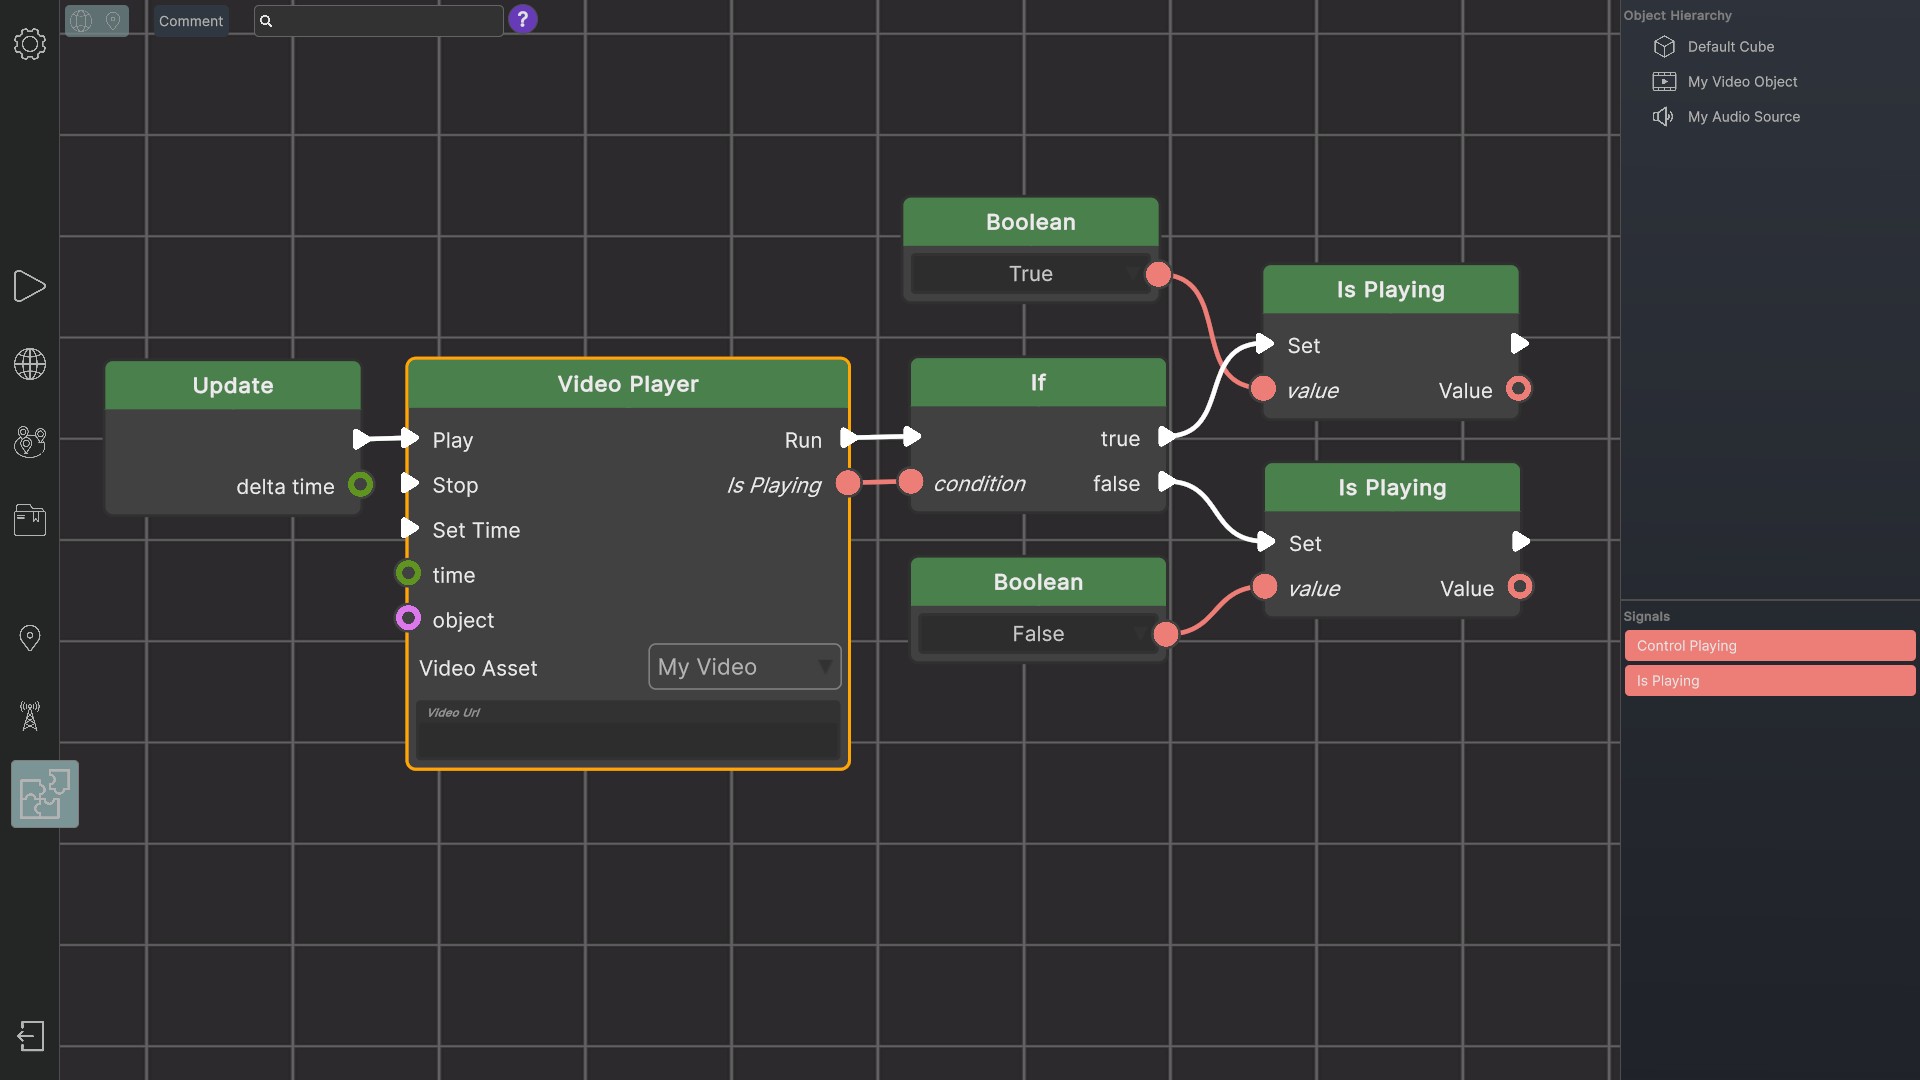Open the purple help icon
The image size is (1920, 1080).
tap(522, 19)
